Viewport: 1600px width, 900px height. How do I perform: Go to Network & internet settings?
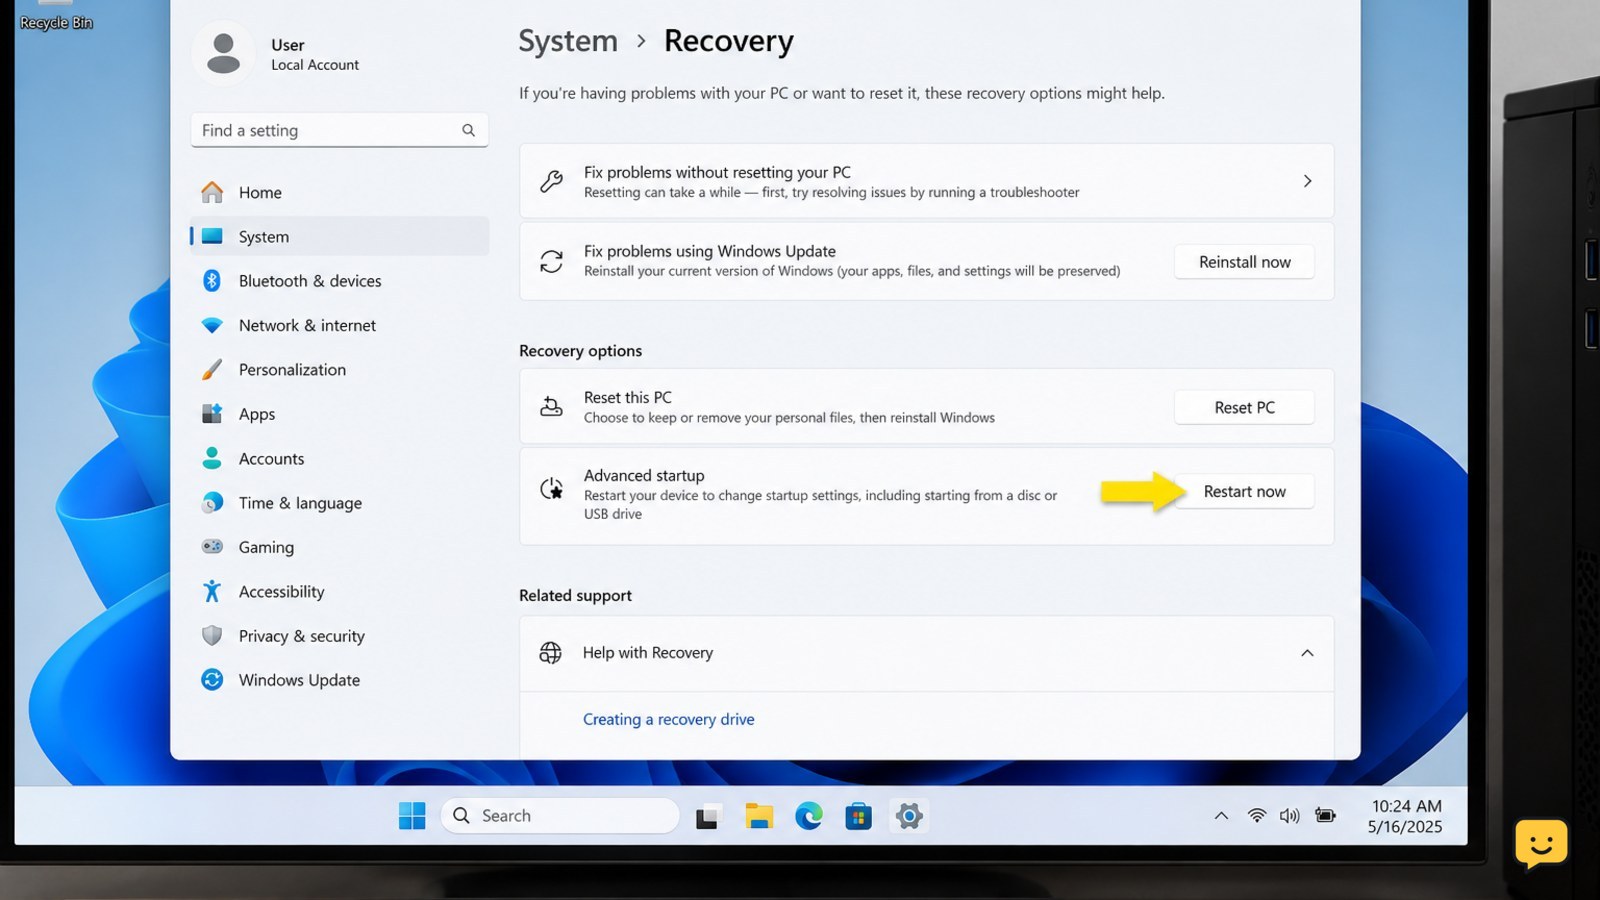click(x=339, y=325)
